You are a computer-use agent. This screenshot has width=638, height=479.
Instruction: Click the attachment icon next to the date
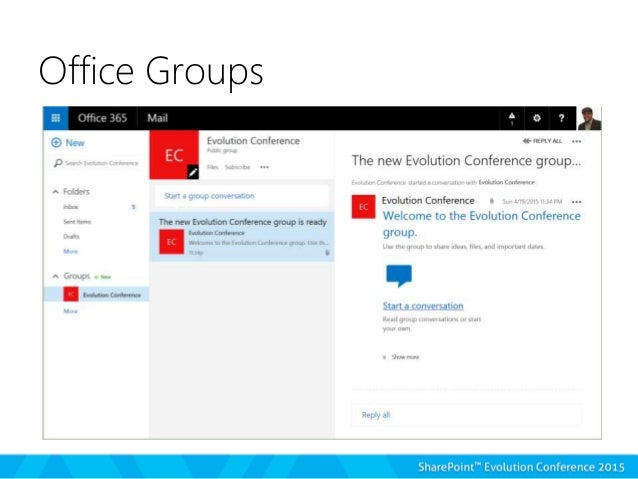492,201
